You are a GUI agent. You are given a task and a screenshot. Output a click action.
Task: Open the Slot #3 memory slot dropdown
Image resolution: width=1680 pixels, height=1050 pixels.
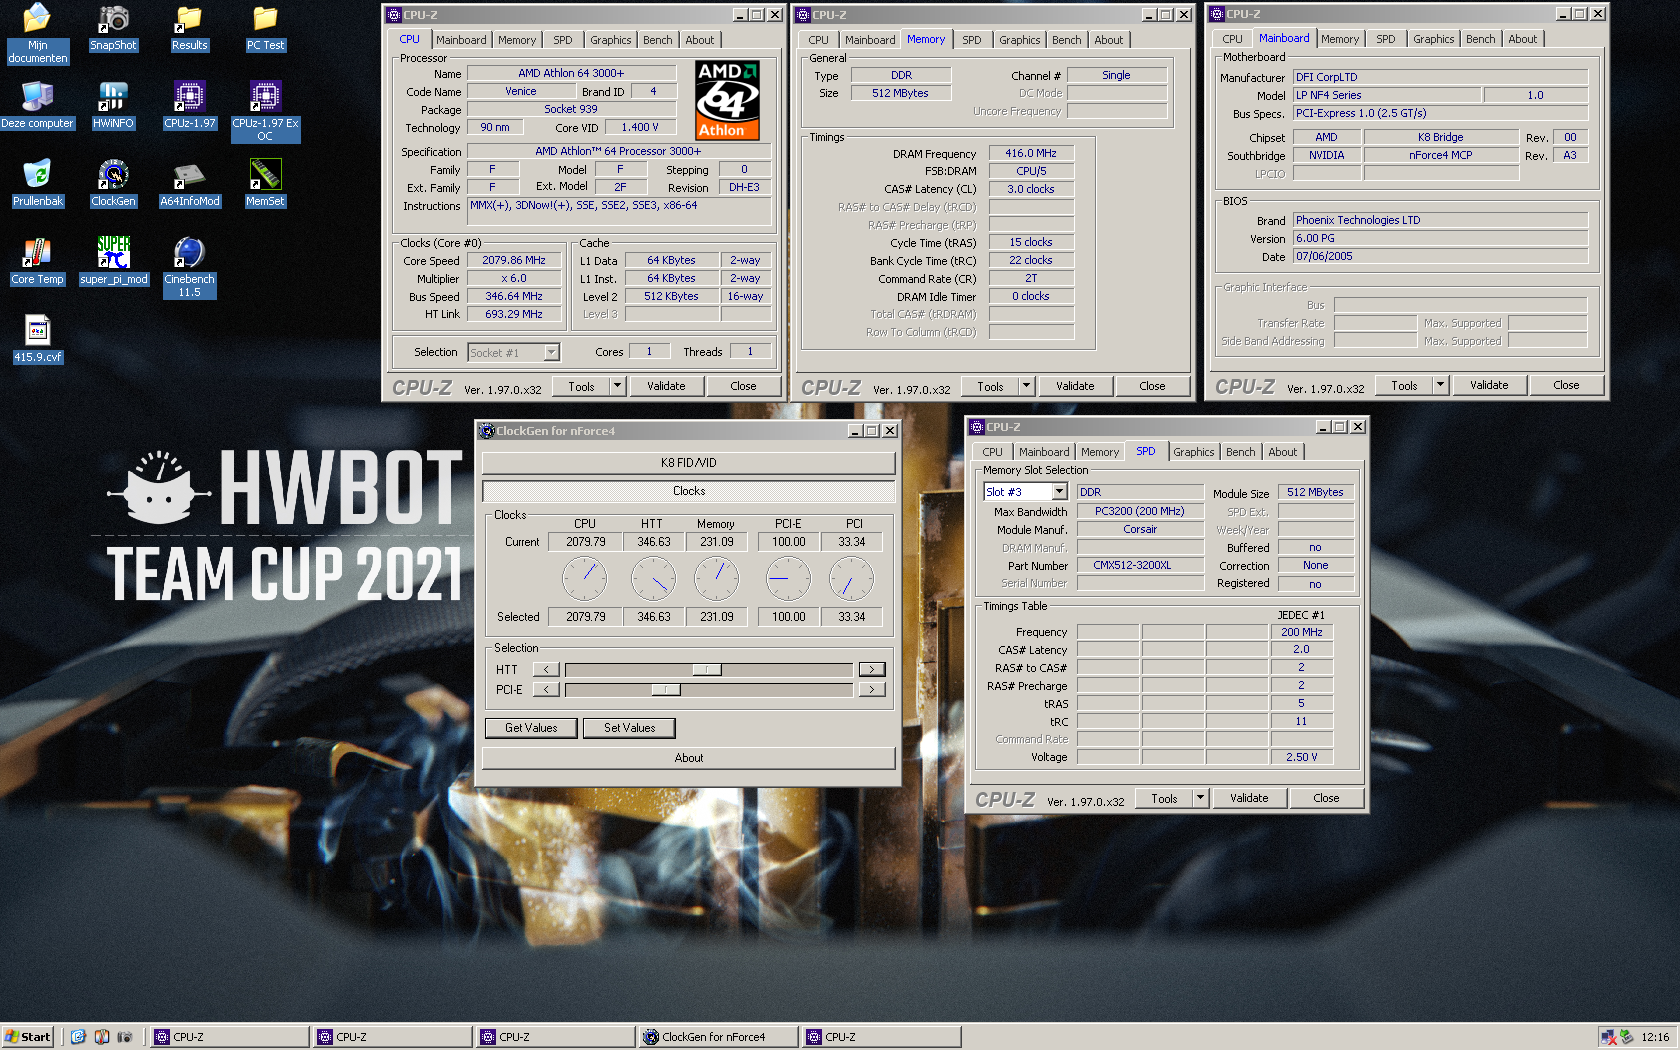click(1059, 492)
